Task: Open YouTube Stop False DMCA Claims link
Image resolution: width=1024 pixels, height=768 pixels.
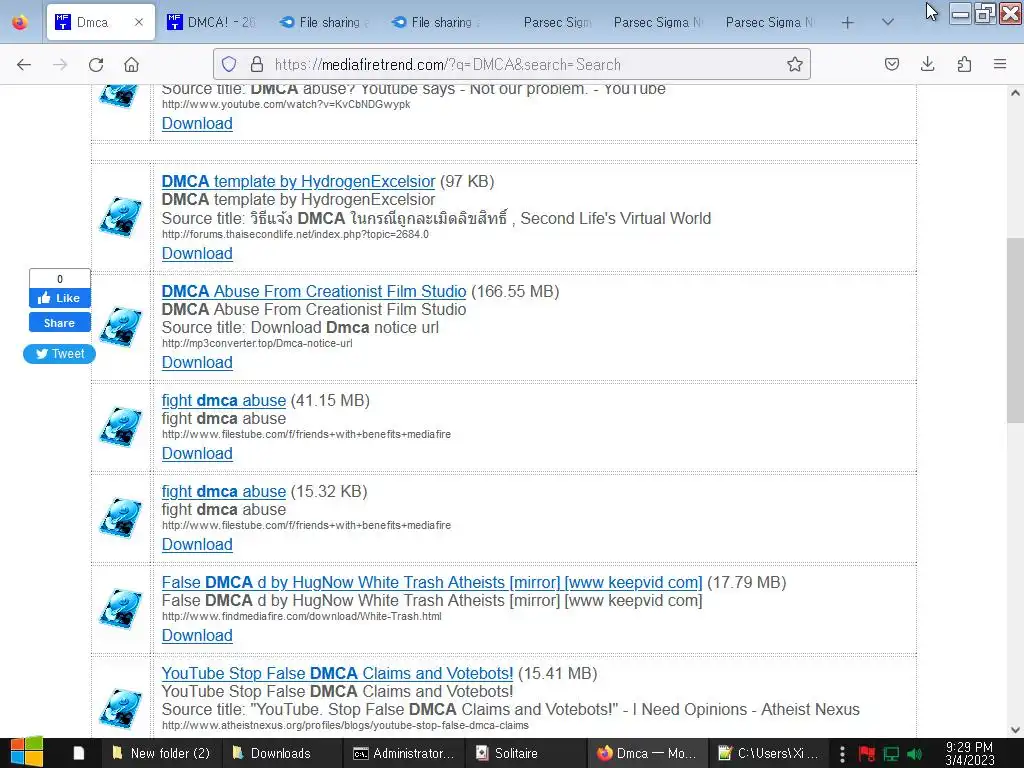Action: point(337,673)
